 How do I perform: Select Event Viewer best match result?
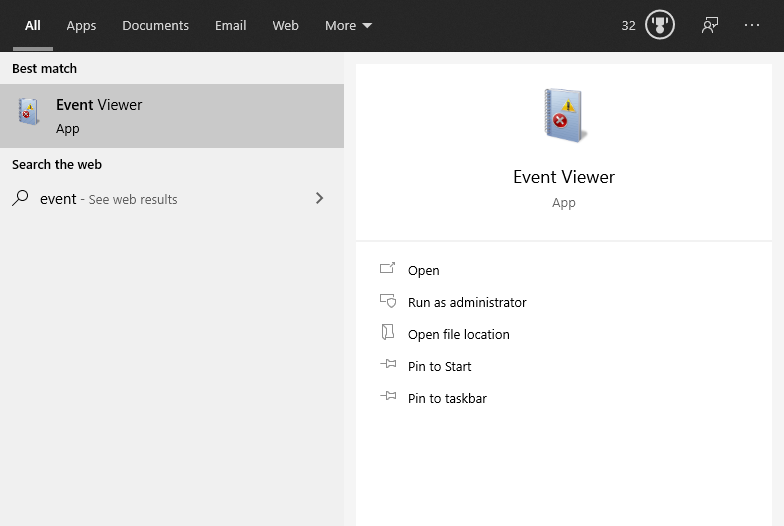pyautogui.click(x=172, y=116)
